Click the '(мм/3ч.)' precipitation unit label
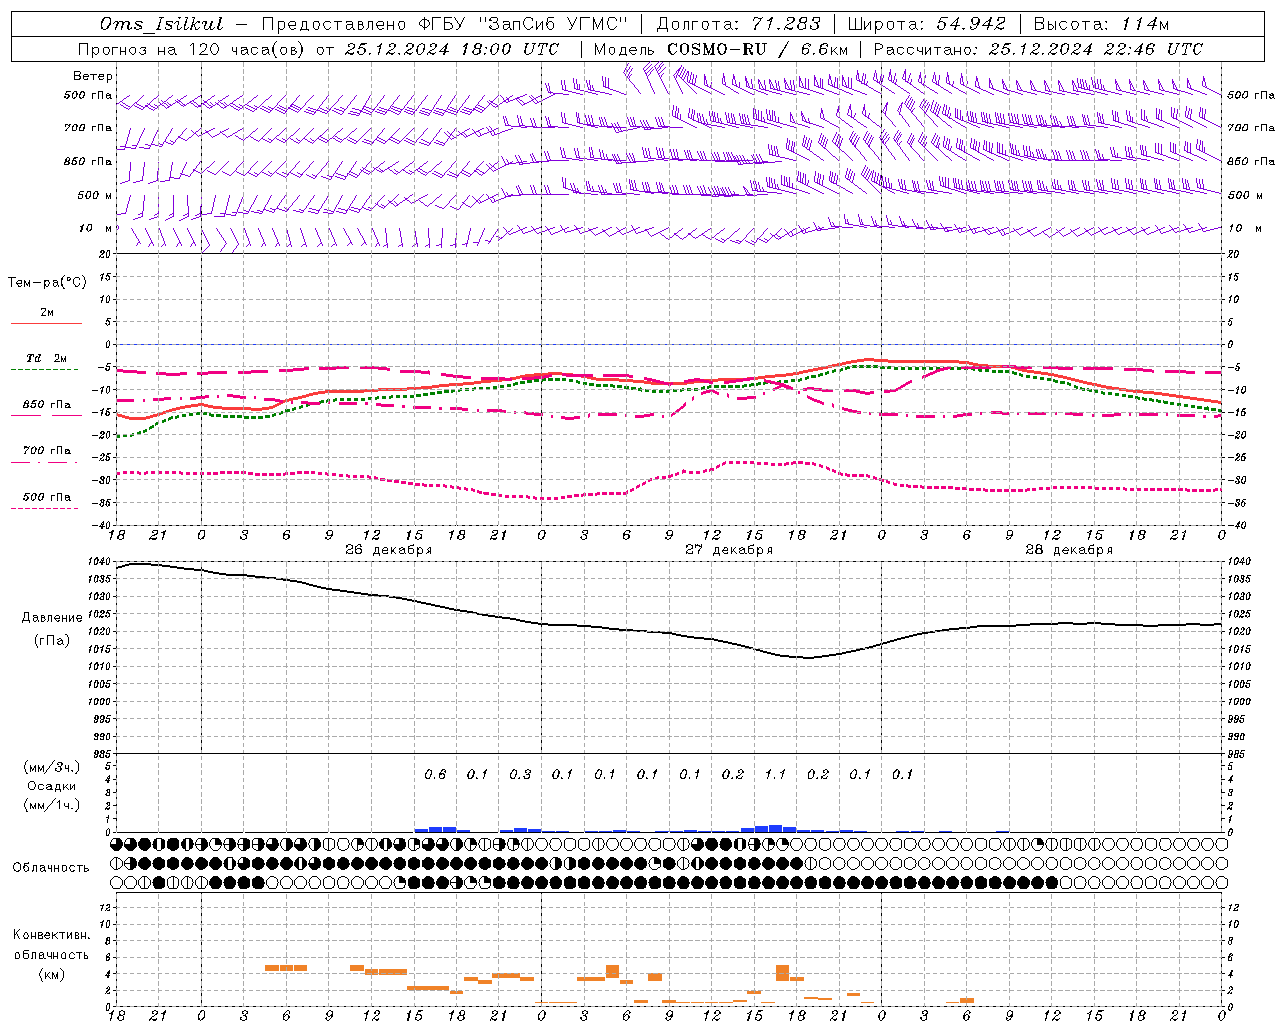1280x1024 pixels. (52, 767)
